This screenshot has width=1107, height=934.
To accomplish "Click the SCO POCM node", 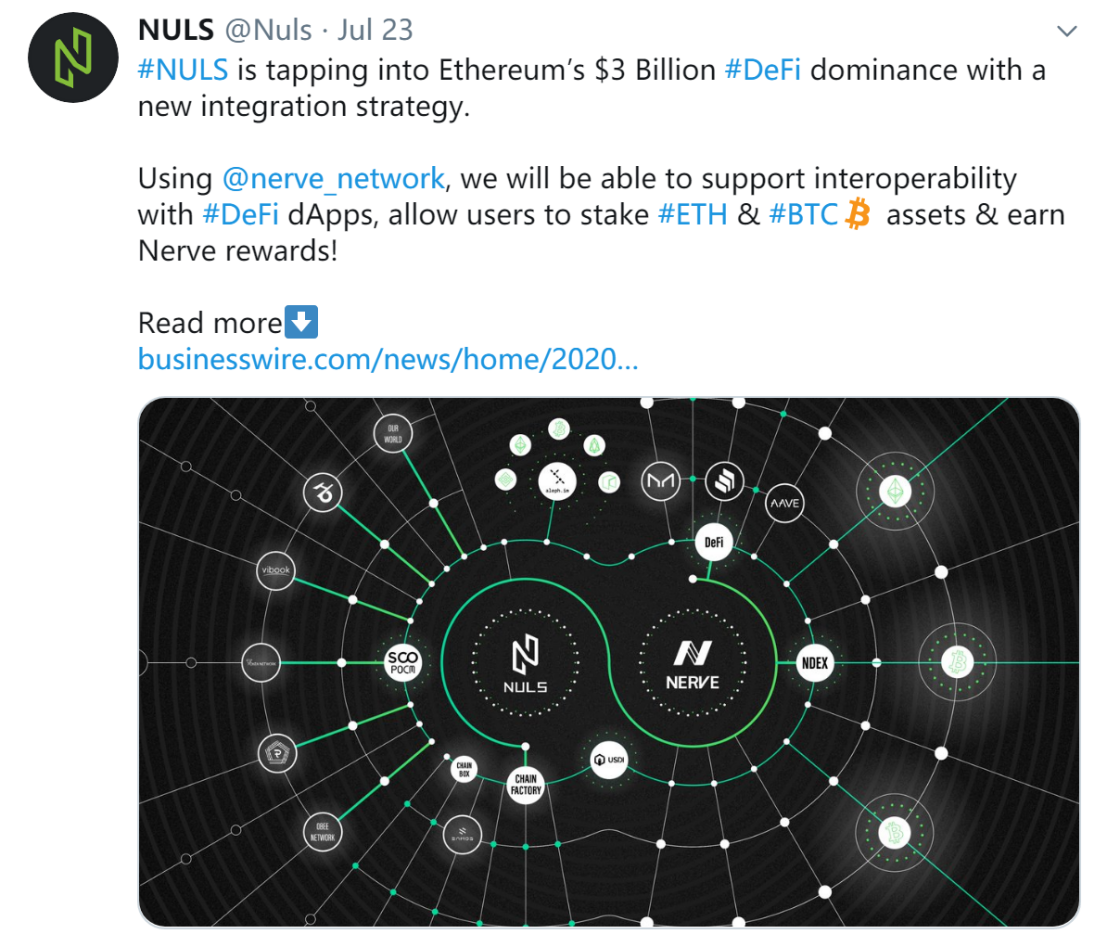I will coord(403,662).
